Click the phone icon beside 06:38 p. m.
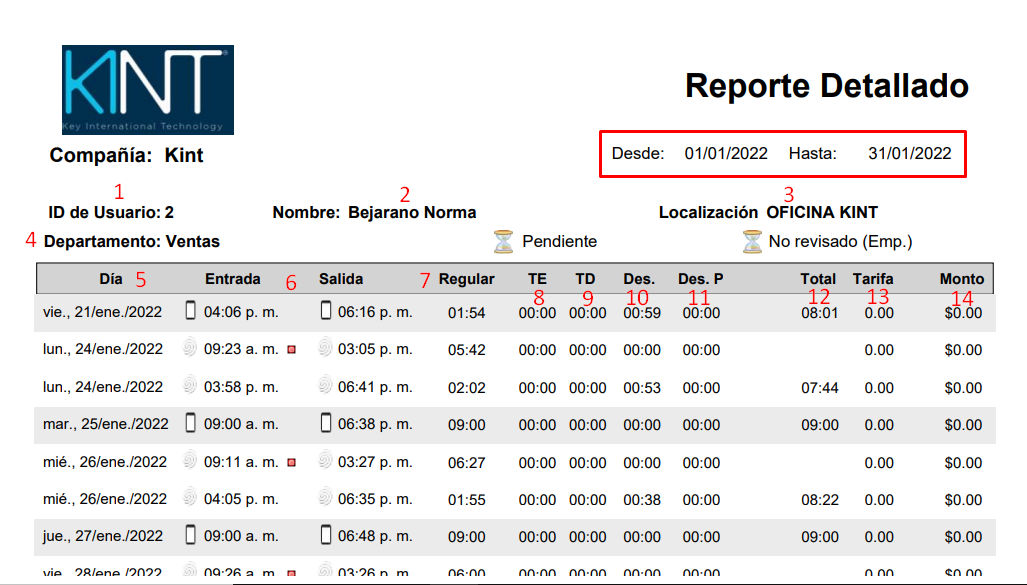The height and width of the screenshot is (585, 1027). [x=325, y=424]
